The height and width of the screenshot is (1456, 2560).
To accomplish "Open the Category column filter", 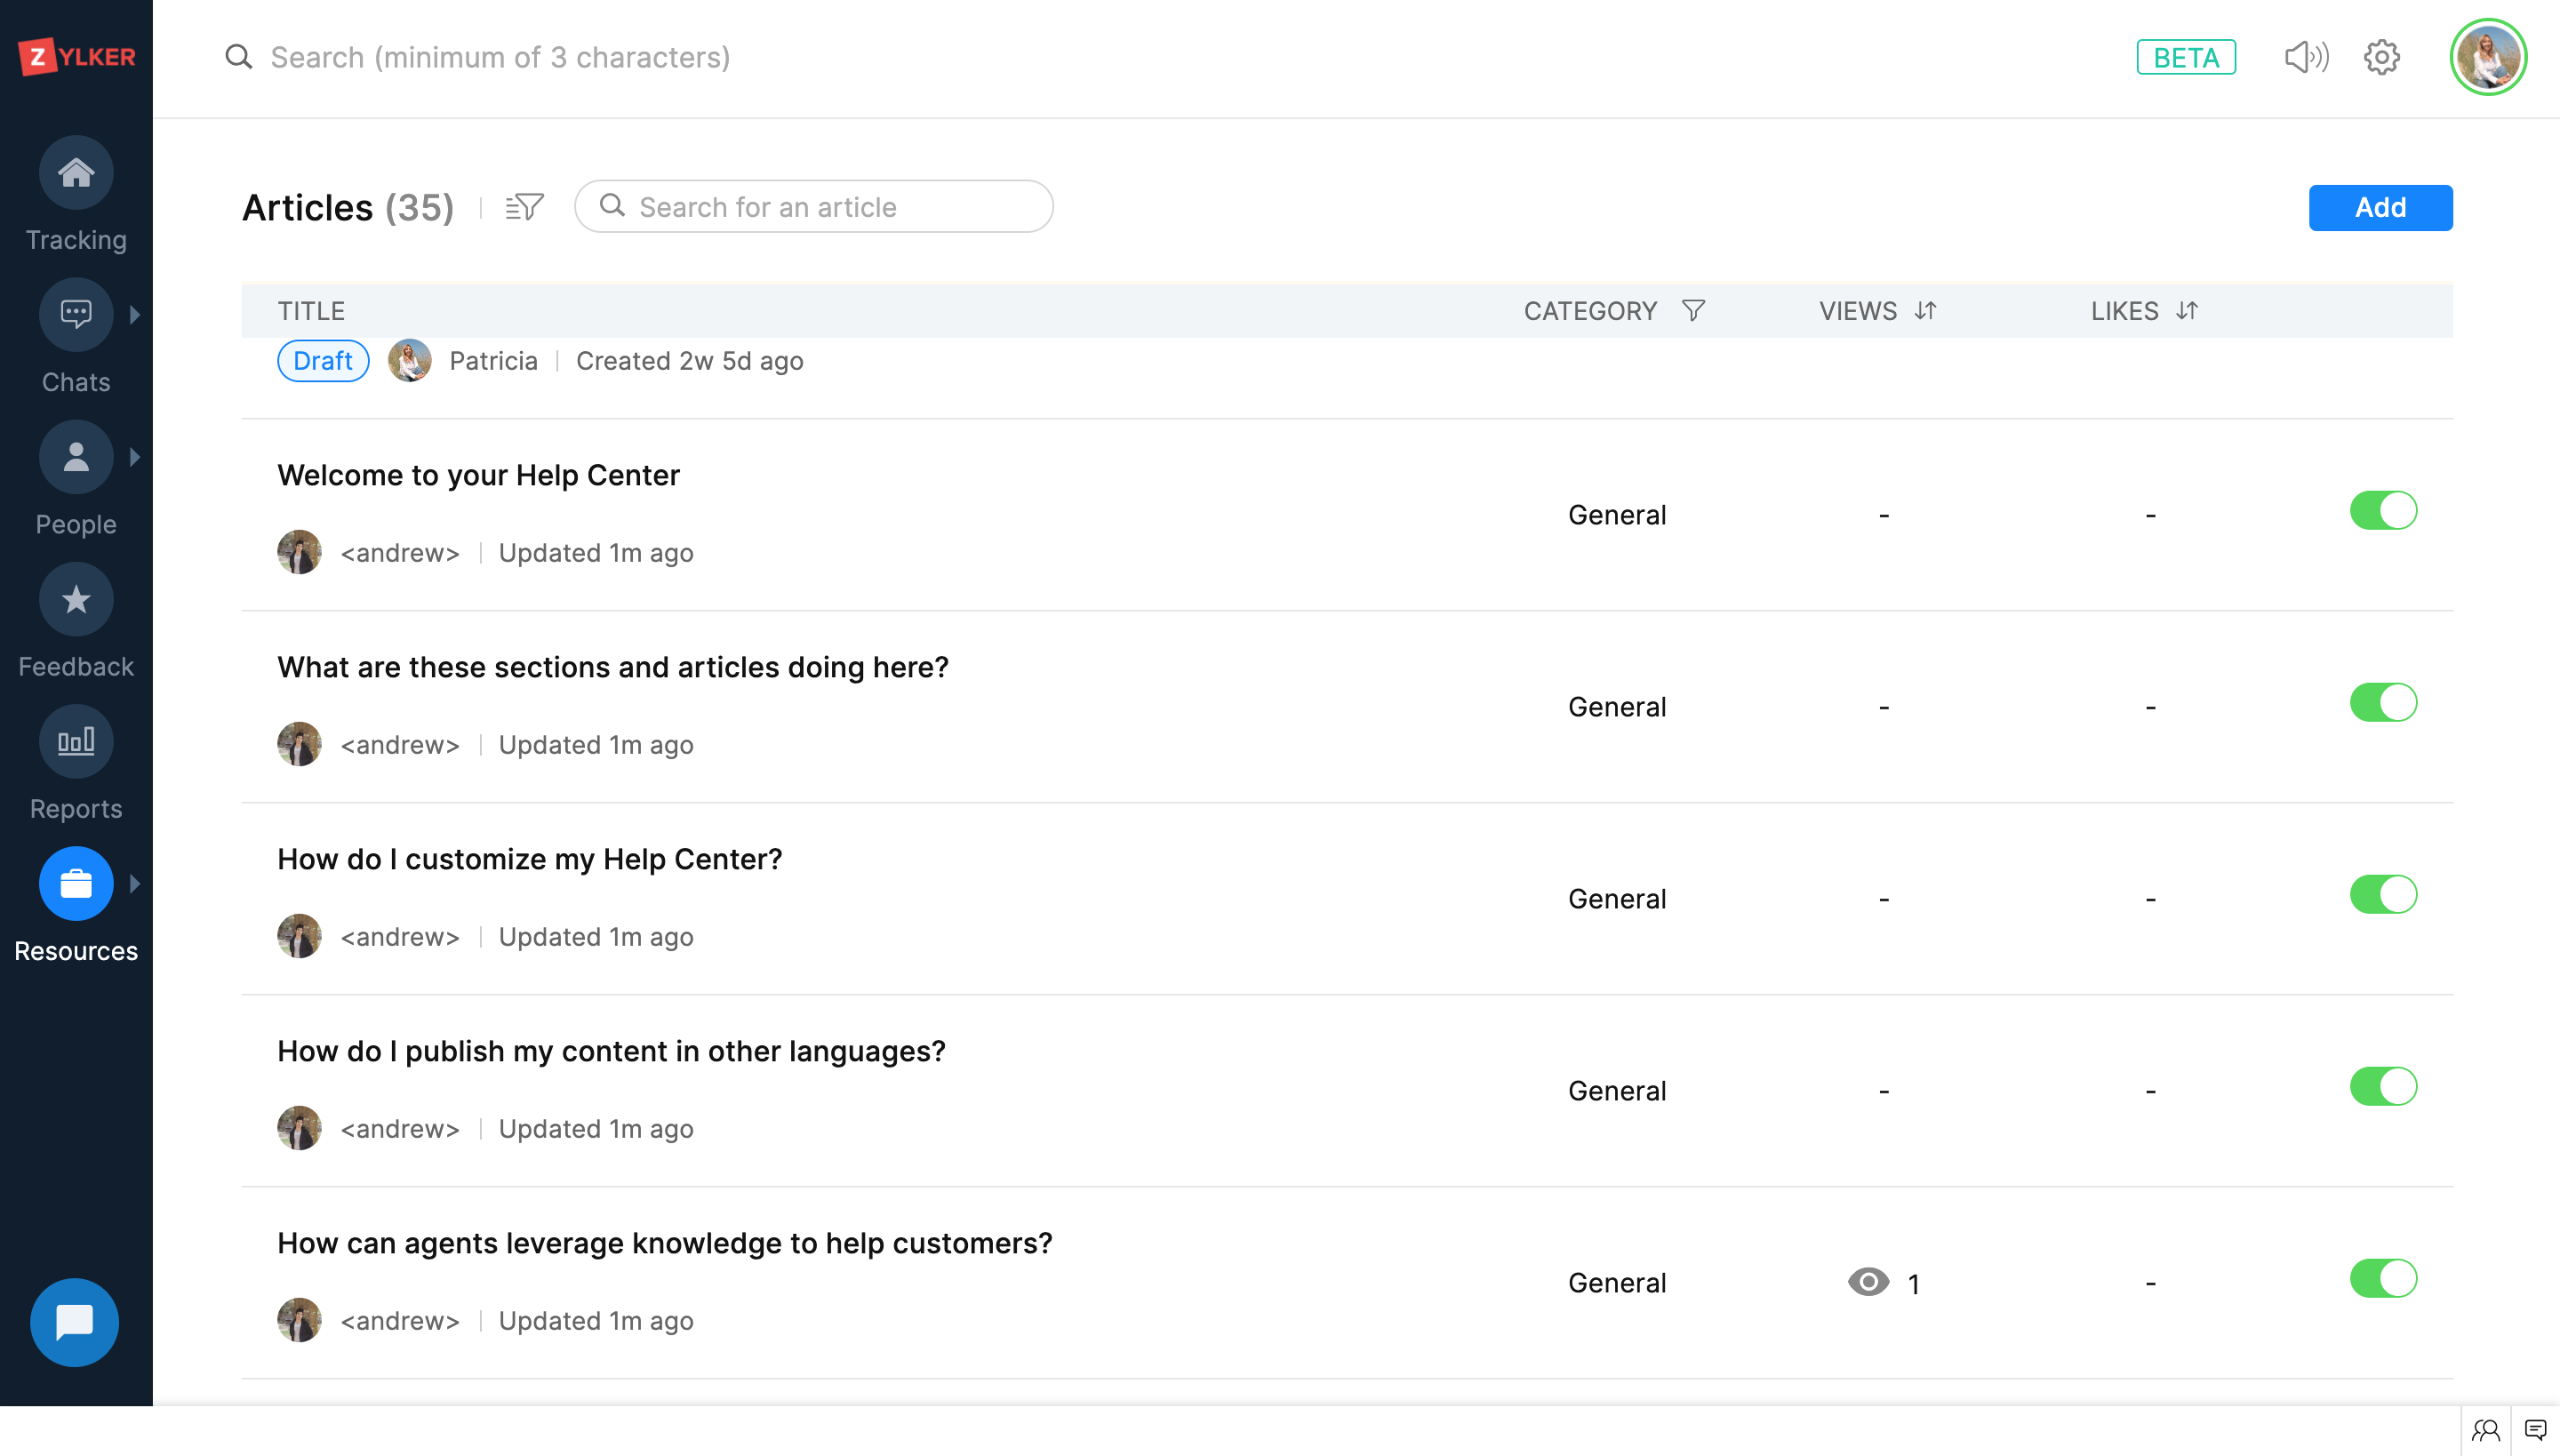I will [1693, 311].
